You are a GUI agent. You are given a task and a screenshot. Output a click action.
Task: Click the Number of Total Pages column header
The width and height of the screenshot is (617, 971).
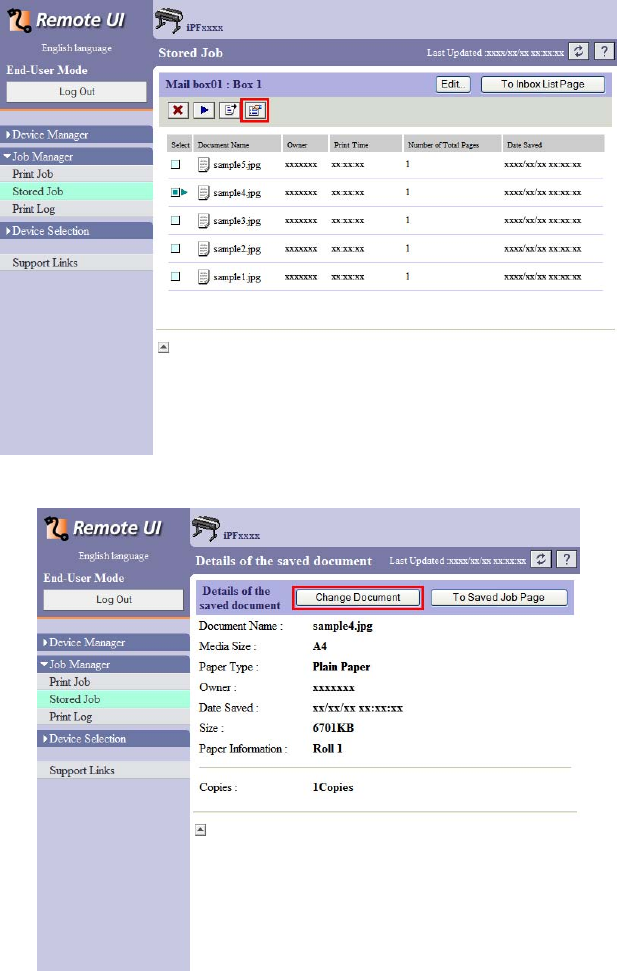tap(443, 145)
